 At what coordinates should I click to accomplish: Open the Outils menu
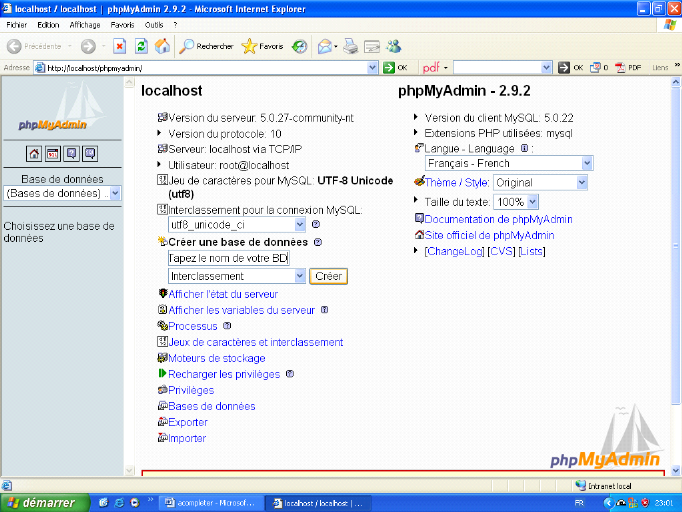tap(154, 25)
